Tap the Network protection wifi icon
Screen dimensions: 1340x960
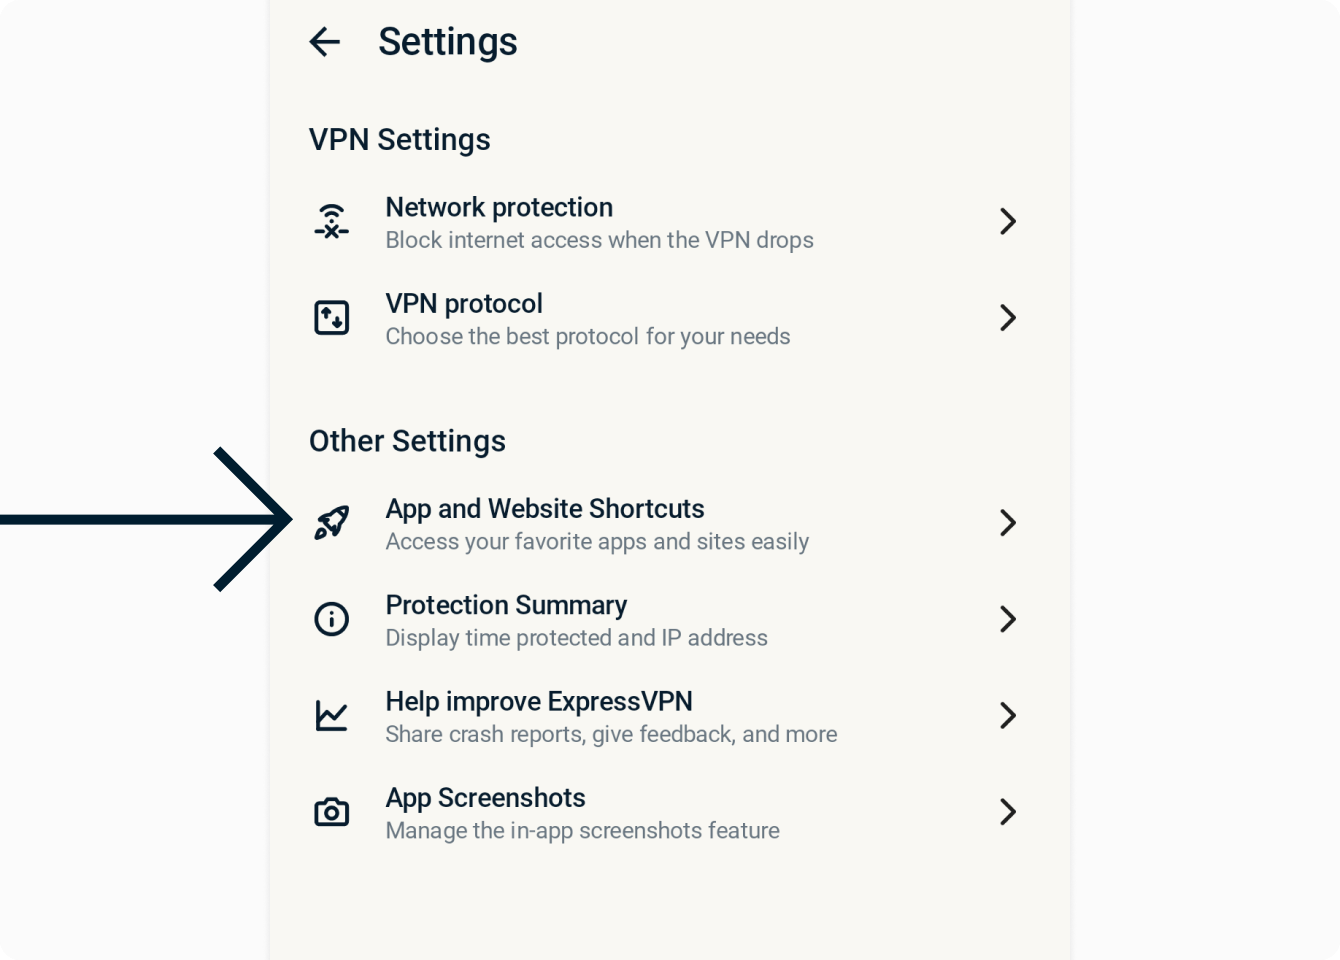pos(332,222)
